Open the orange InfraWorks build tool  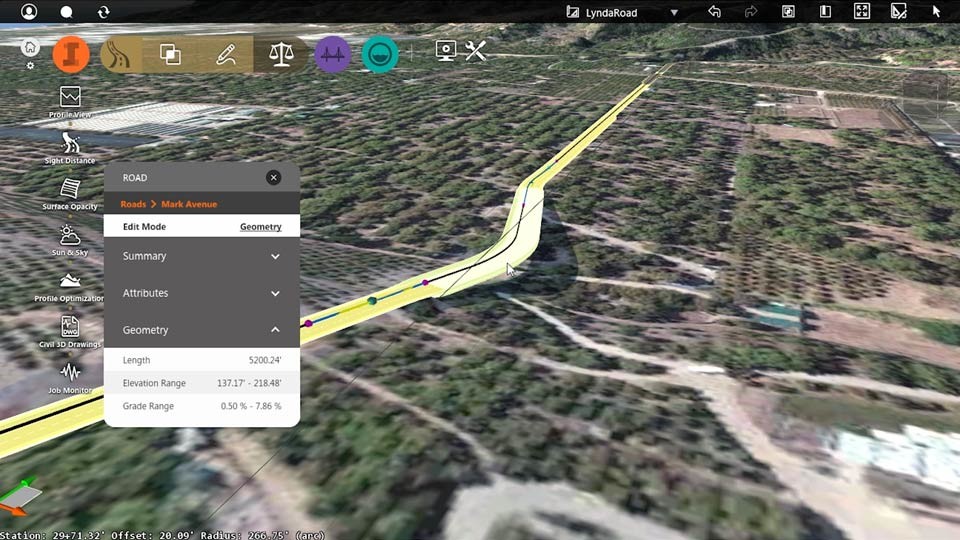coord(71,54)
